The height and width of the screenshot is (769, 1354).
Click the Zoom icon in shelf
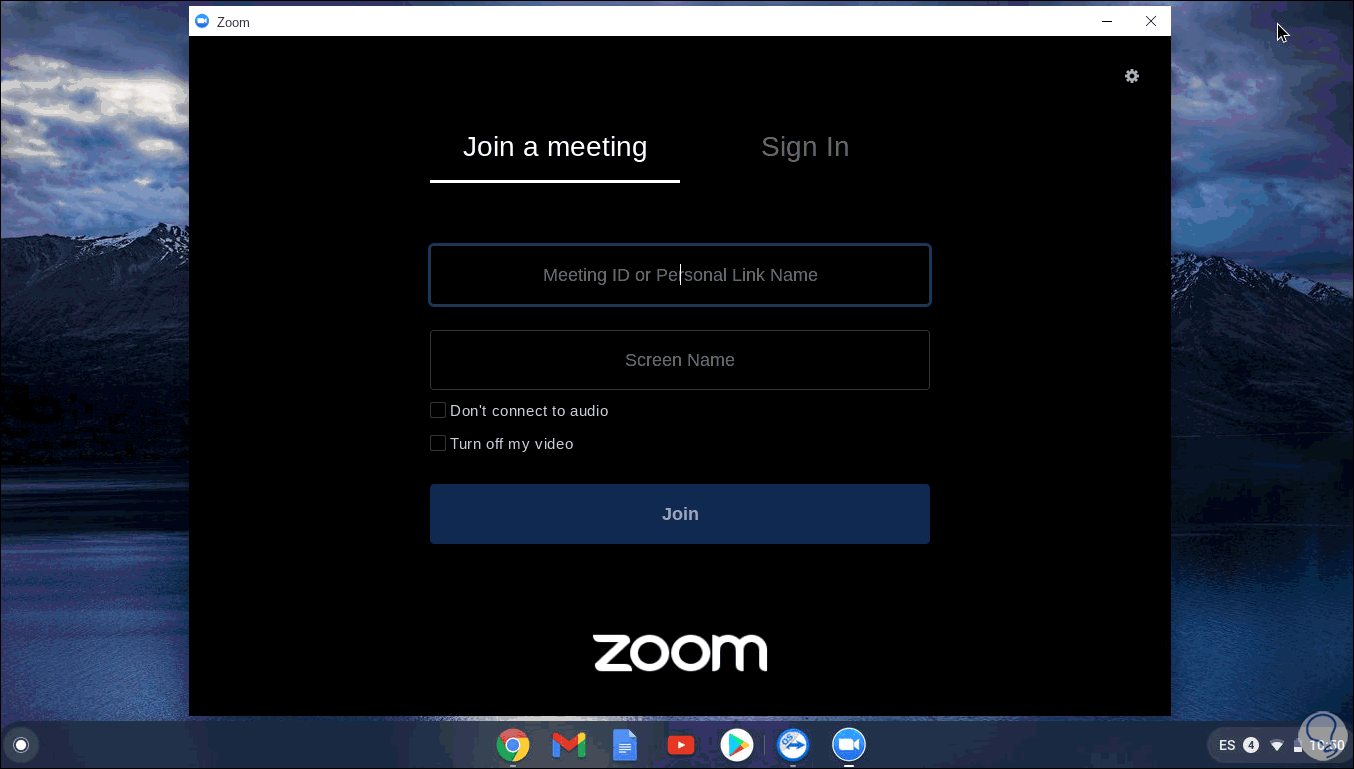[x=849, y=745]
